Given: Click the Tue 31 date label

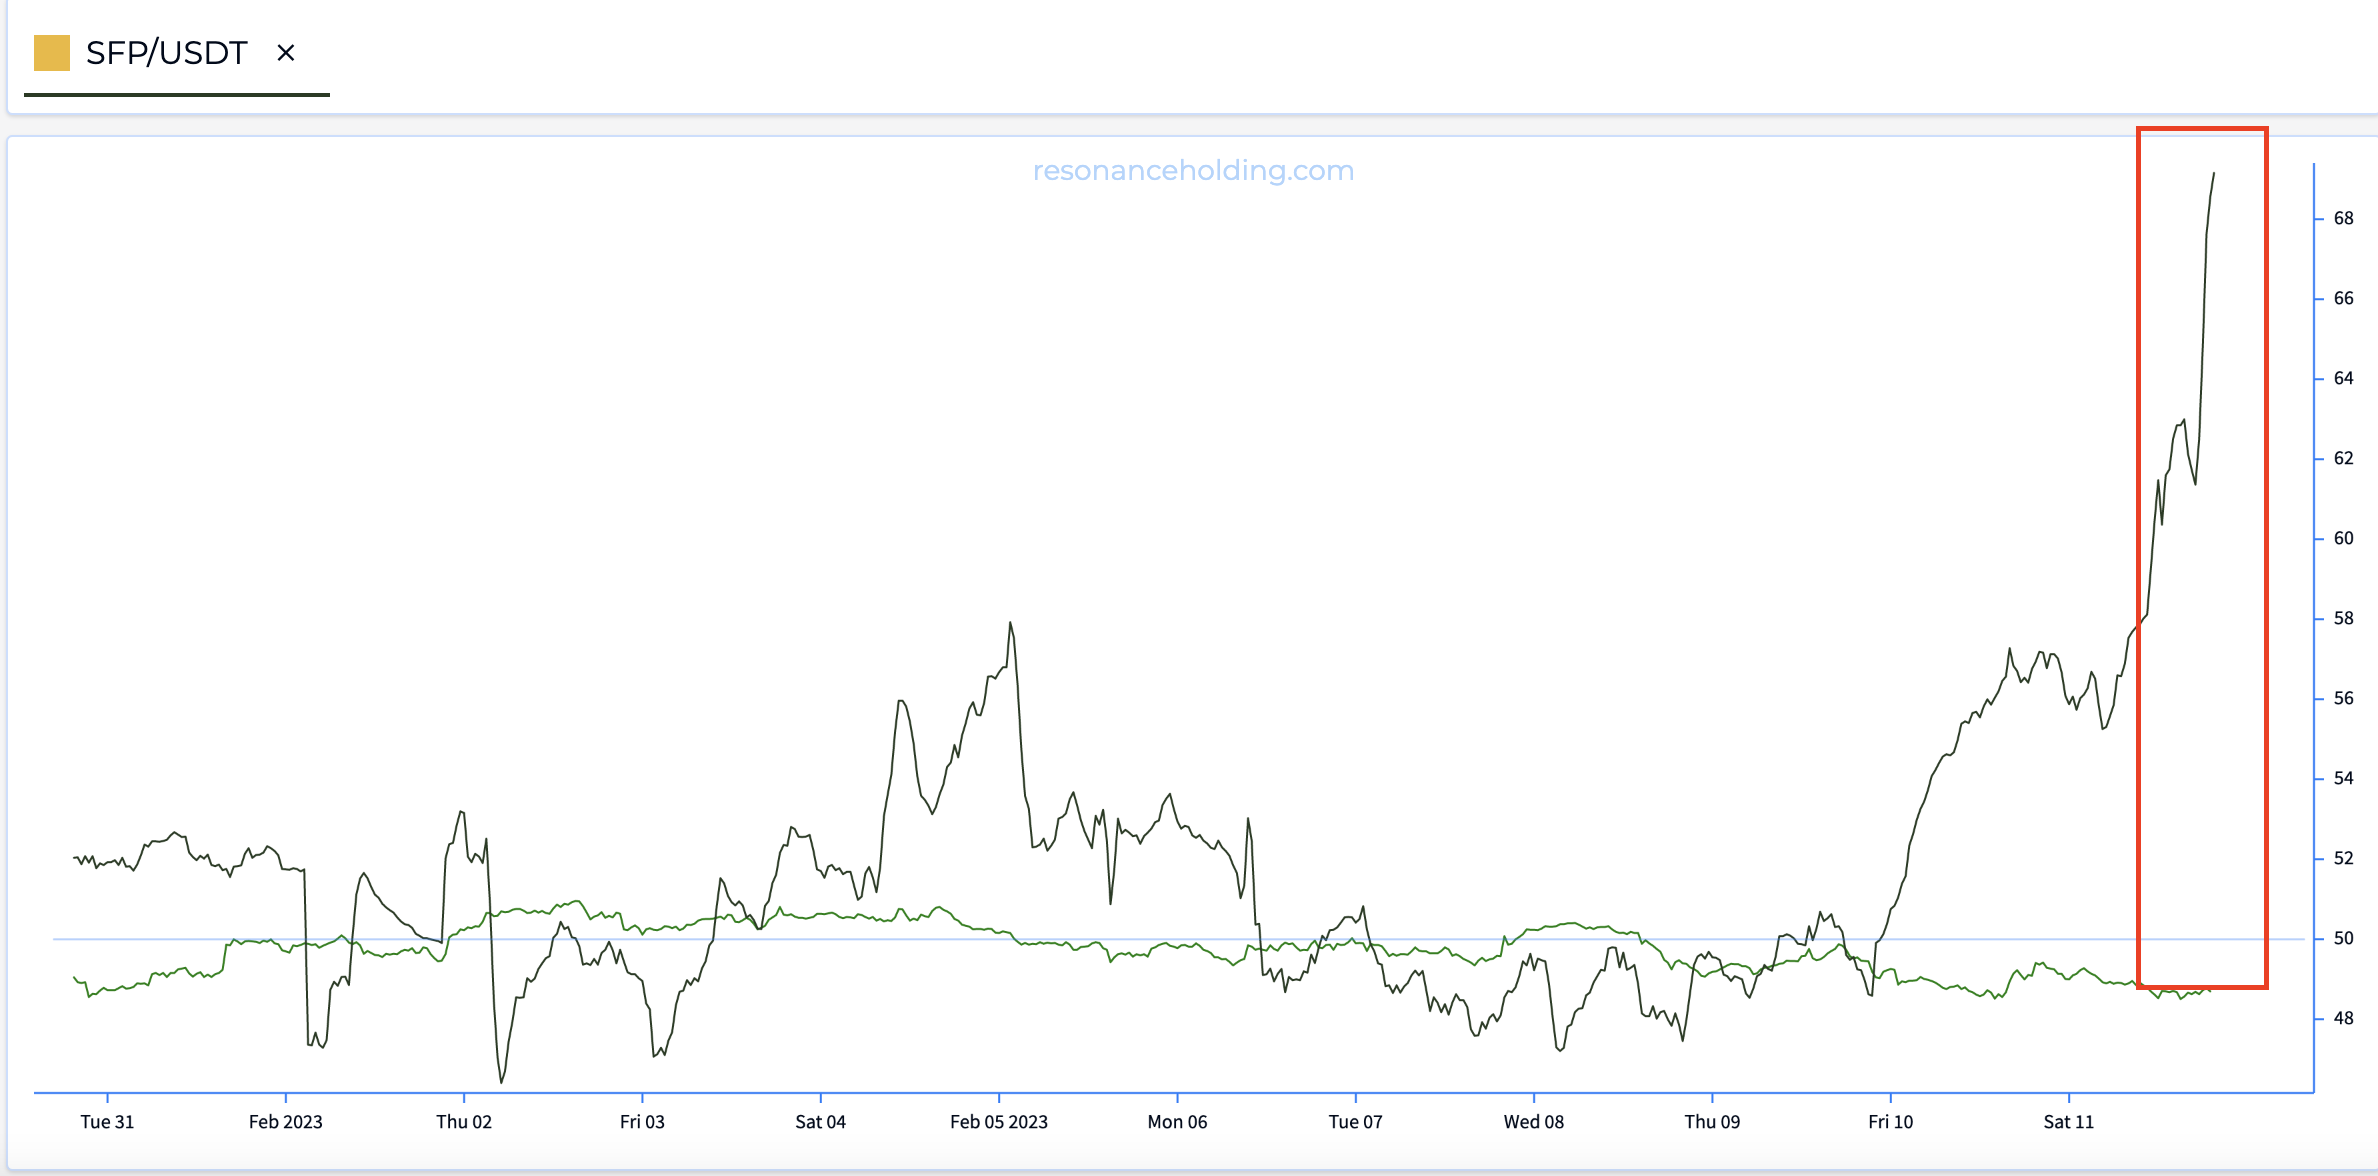Looking at the screenshot, I should click(x=107, y=1122).
